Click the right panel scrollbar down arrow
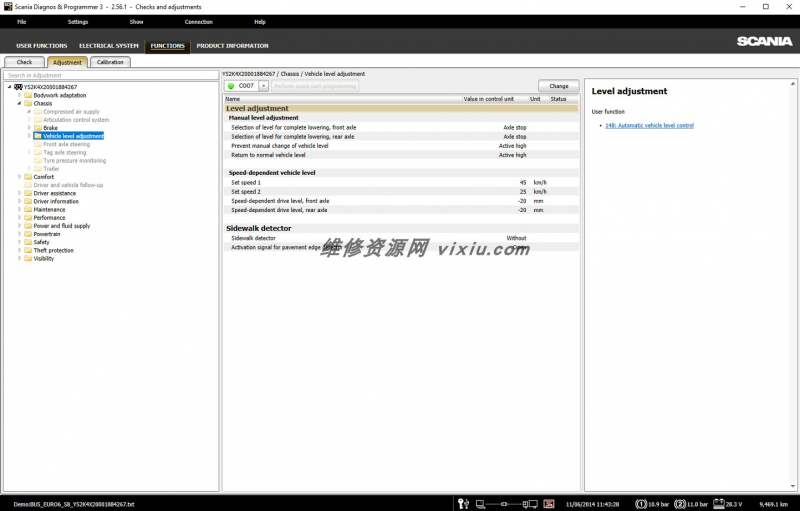 793,487
